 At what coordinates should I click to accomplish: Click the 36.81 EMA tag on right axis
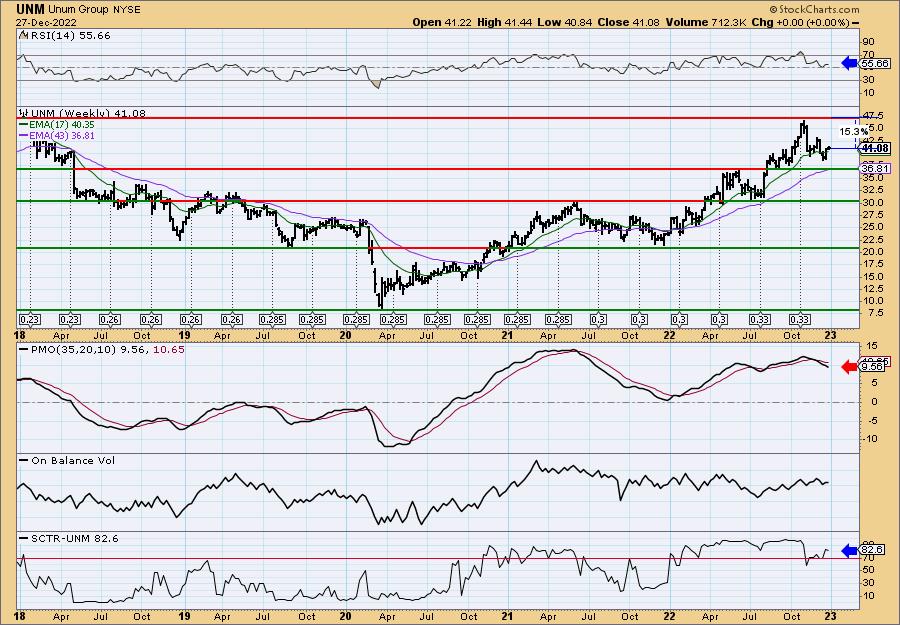click(x=875, y=168)
